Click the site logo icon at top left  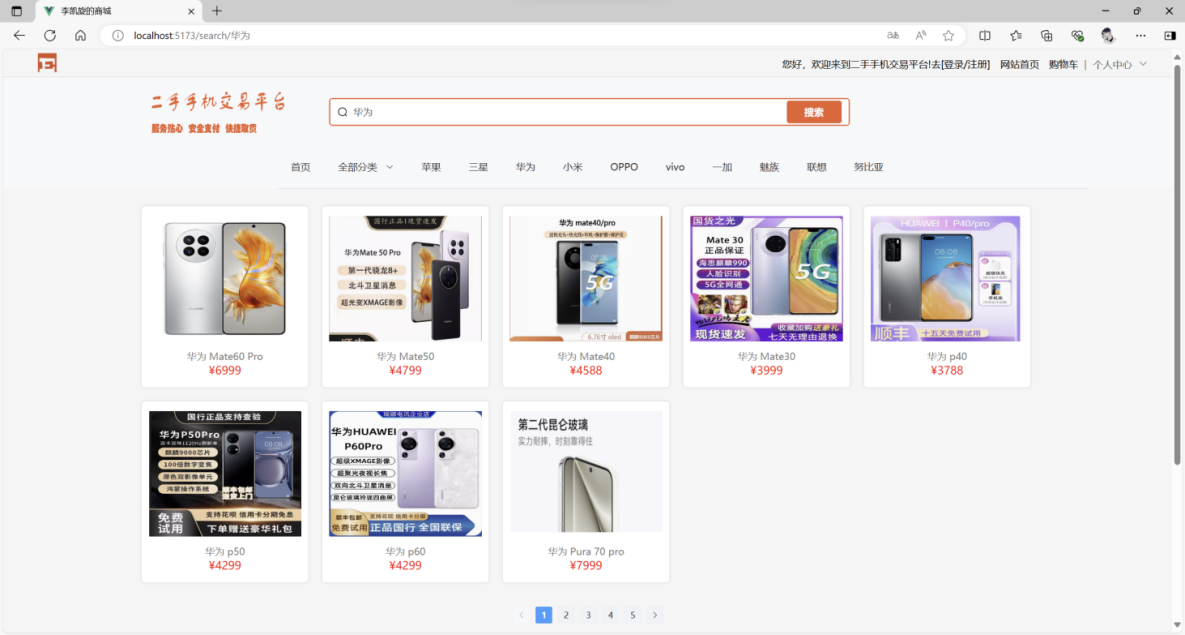pos(48,63)
